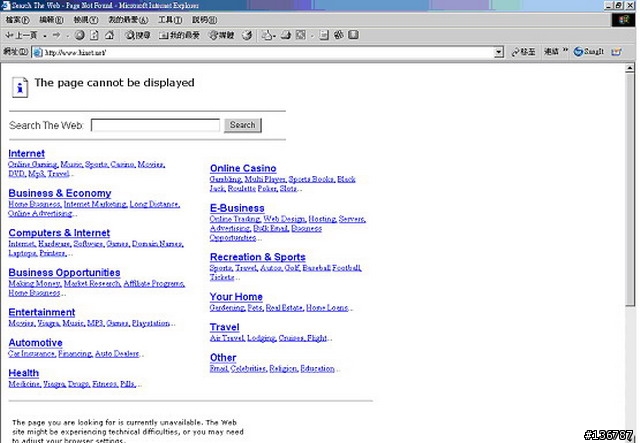
Task: Open the 我的最愛 favorites pane button
Action: (x=179, y=36)
